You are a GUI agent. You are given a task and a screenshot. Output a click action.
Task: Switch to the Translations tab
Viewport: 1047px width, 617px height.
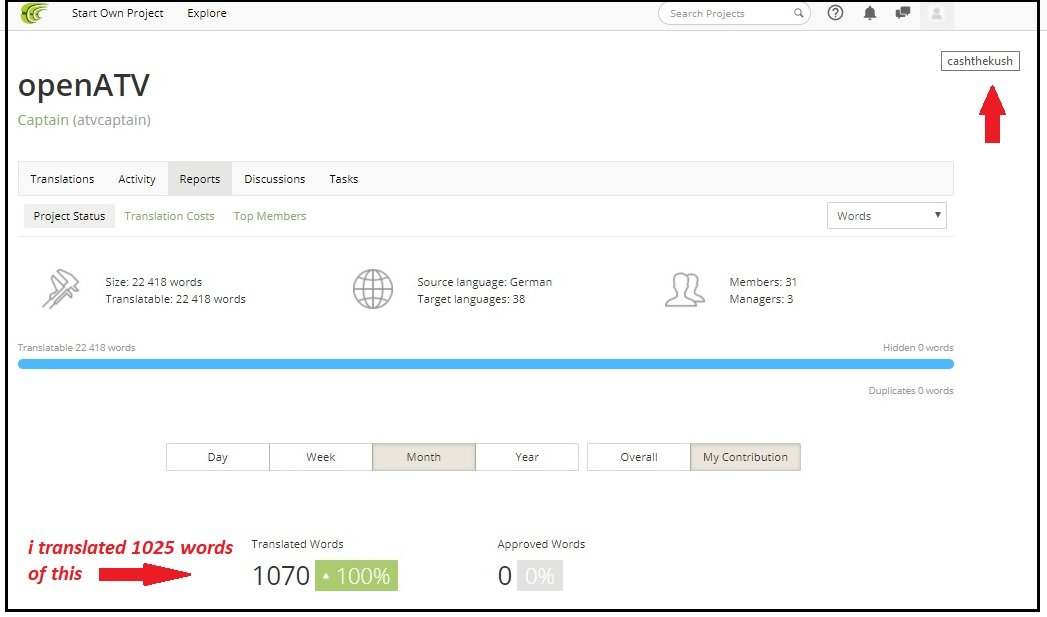[x=62, y=179]
